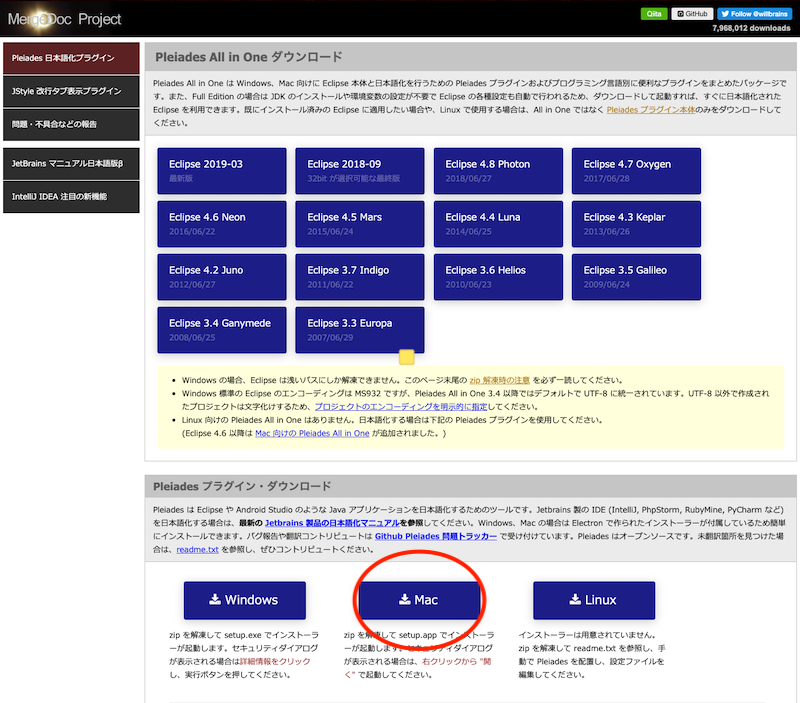The height and width of the screenshot is (703, 800).
Task: Open the プロジェクトのエンコーディングを明示的に指定 link
Action: tap(401, 407)
